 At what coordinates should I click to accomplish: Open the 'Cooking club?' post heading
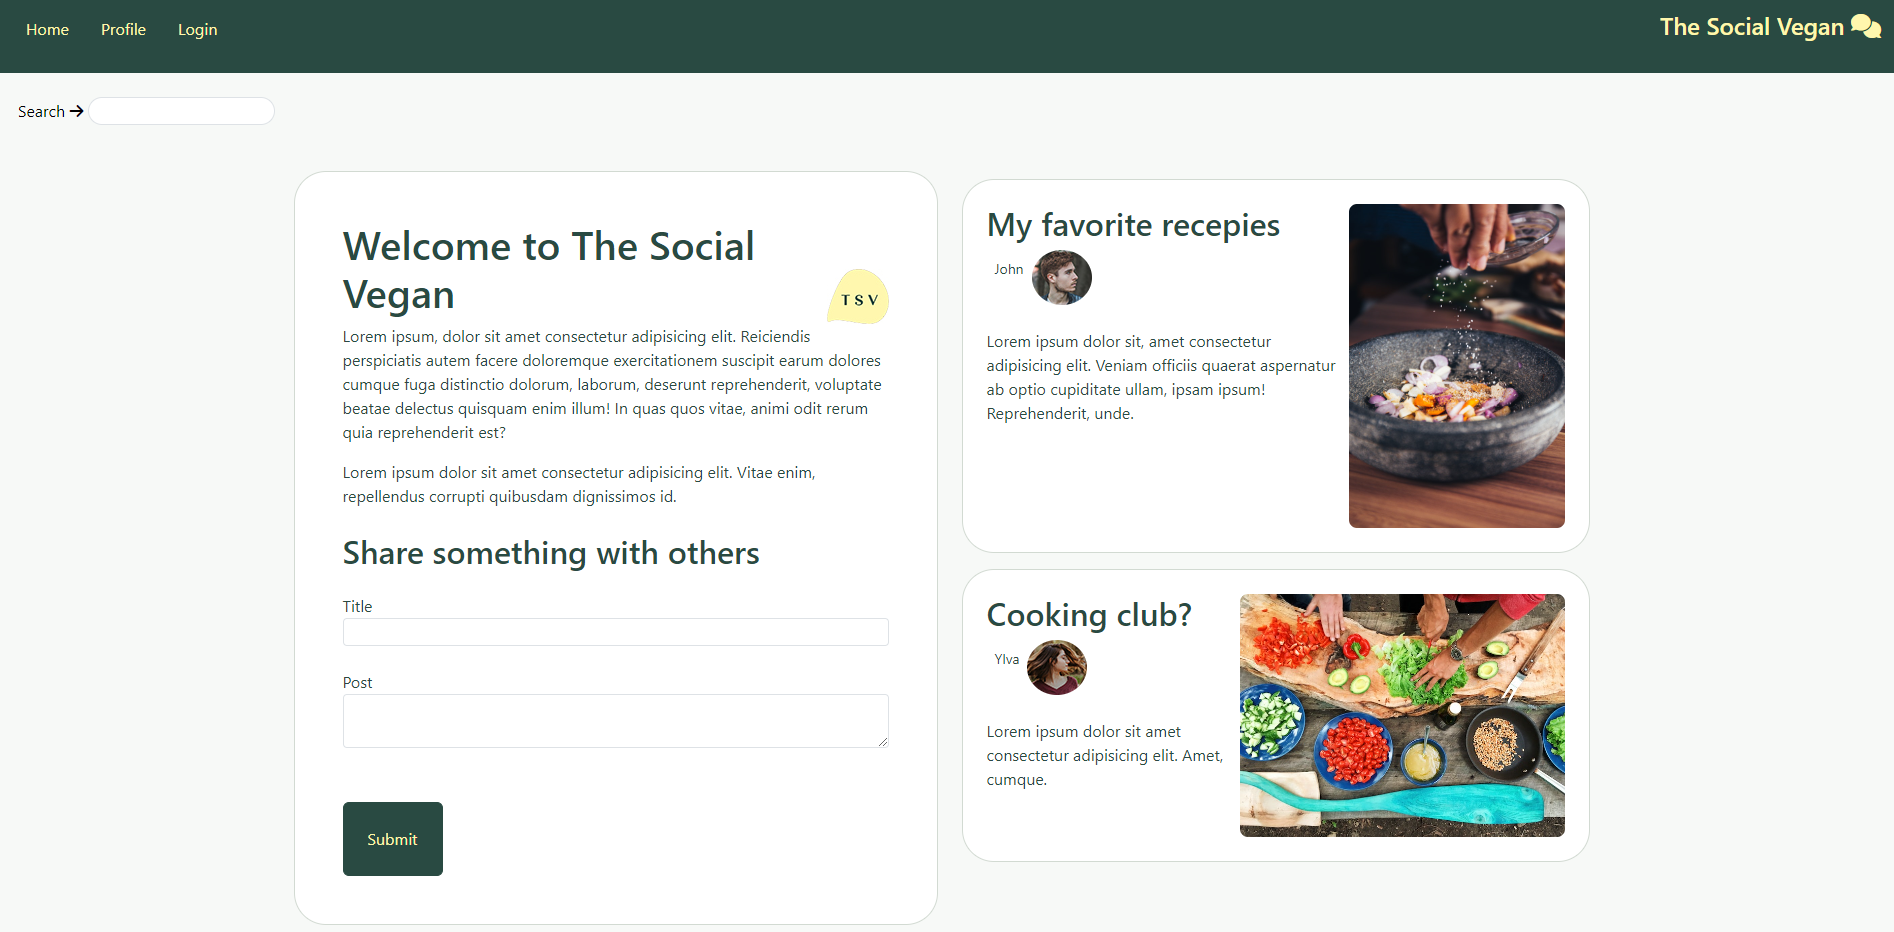(x=1089, y=614)
